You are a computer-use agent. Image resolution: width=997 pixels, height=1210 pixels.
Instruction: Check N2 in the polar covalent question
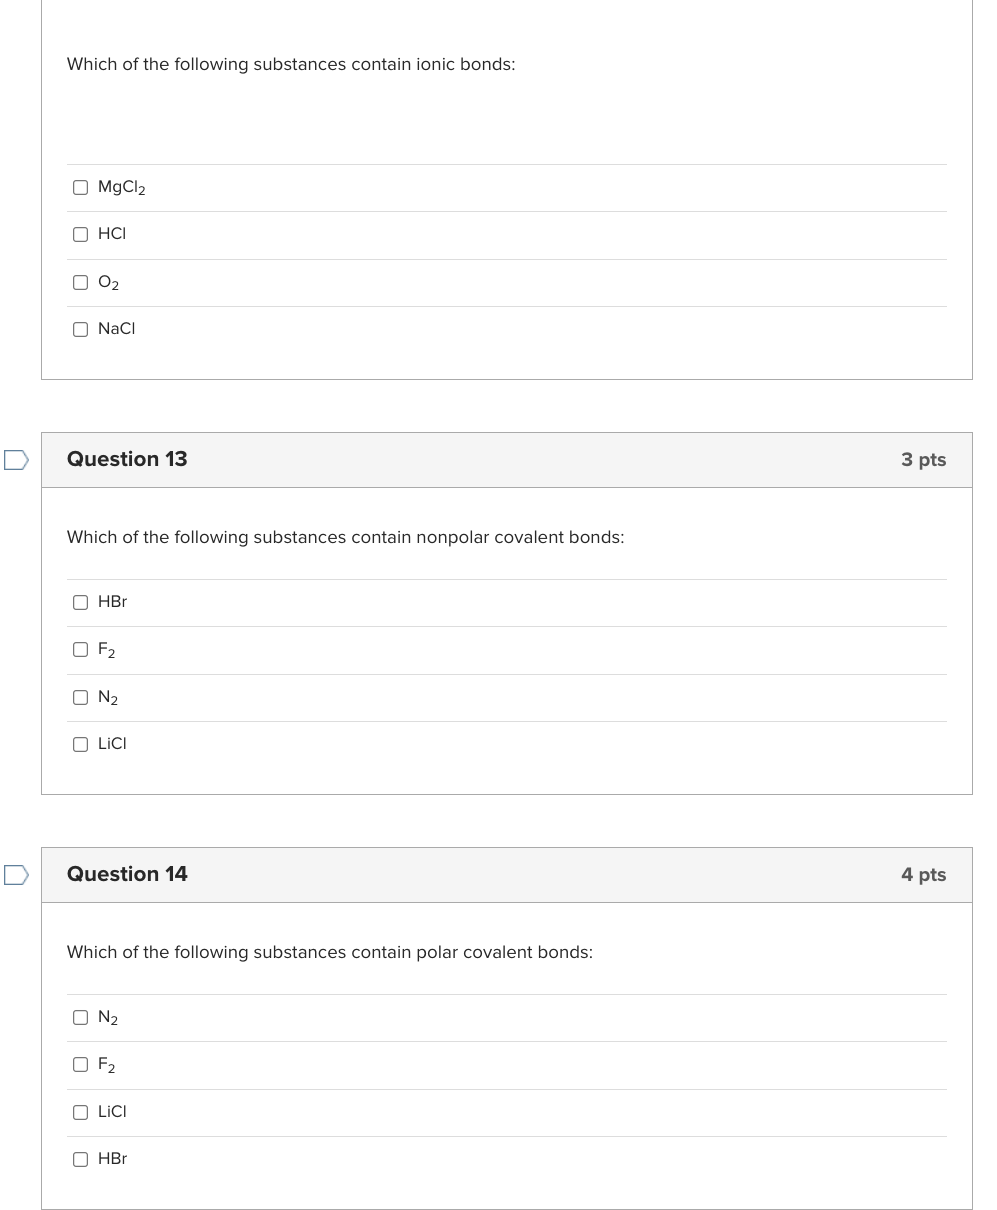pos(80,1017)
